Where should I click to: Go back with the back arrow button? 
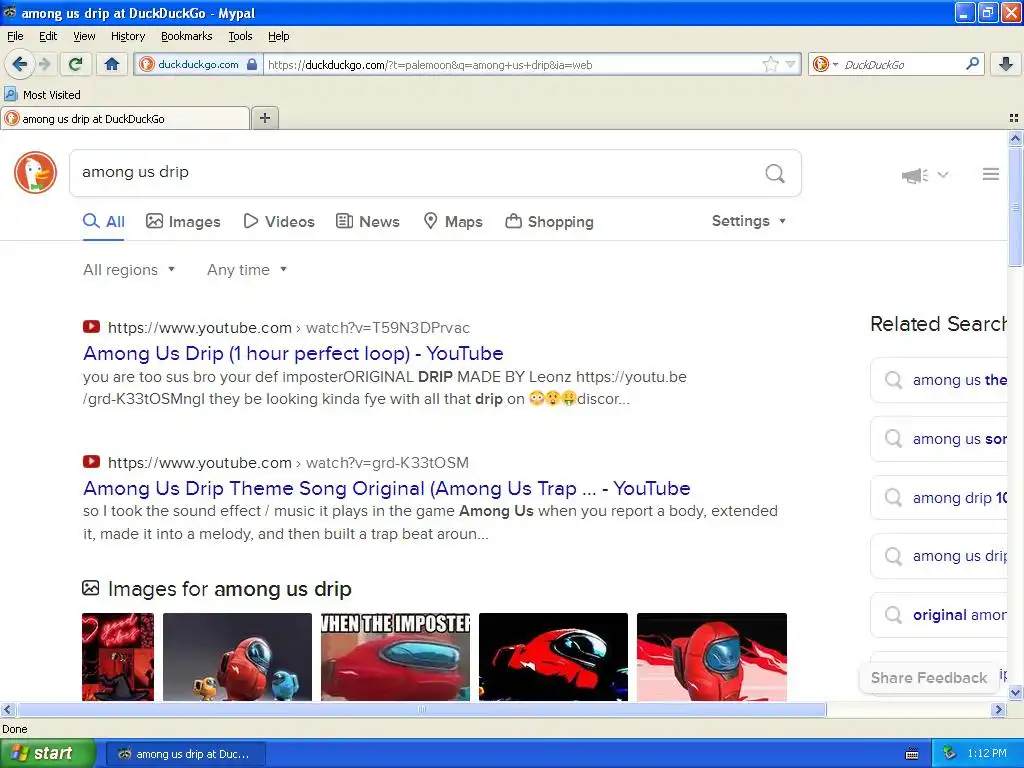click(x=20, y=64)
